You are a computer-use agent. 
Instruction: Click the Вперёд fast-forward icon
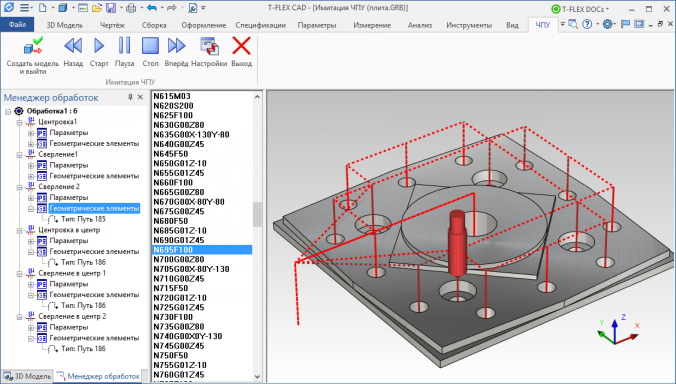pyautogui.click(x=176, y=46)
